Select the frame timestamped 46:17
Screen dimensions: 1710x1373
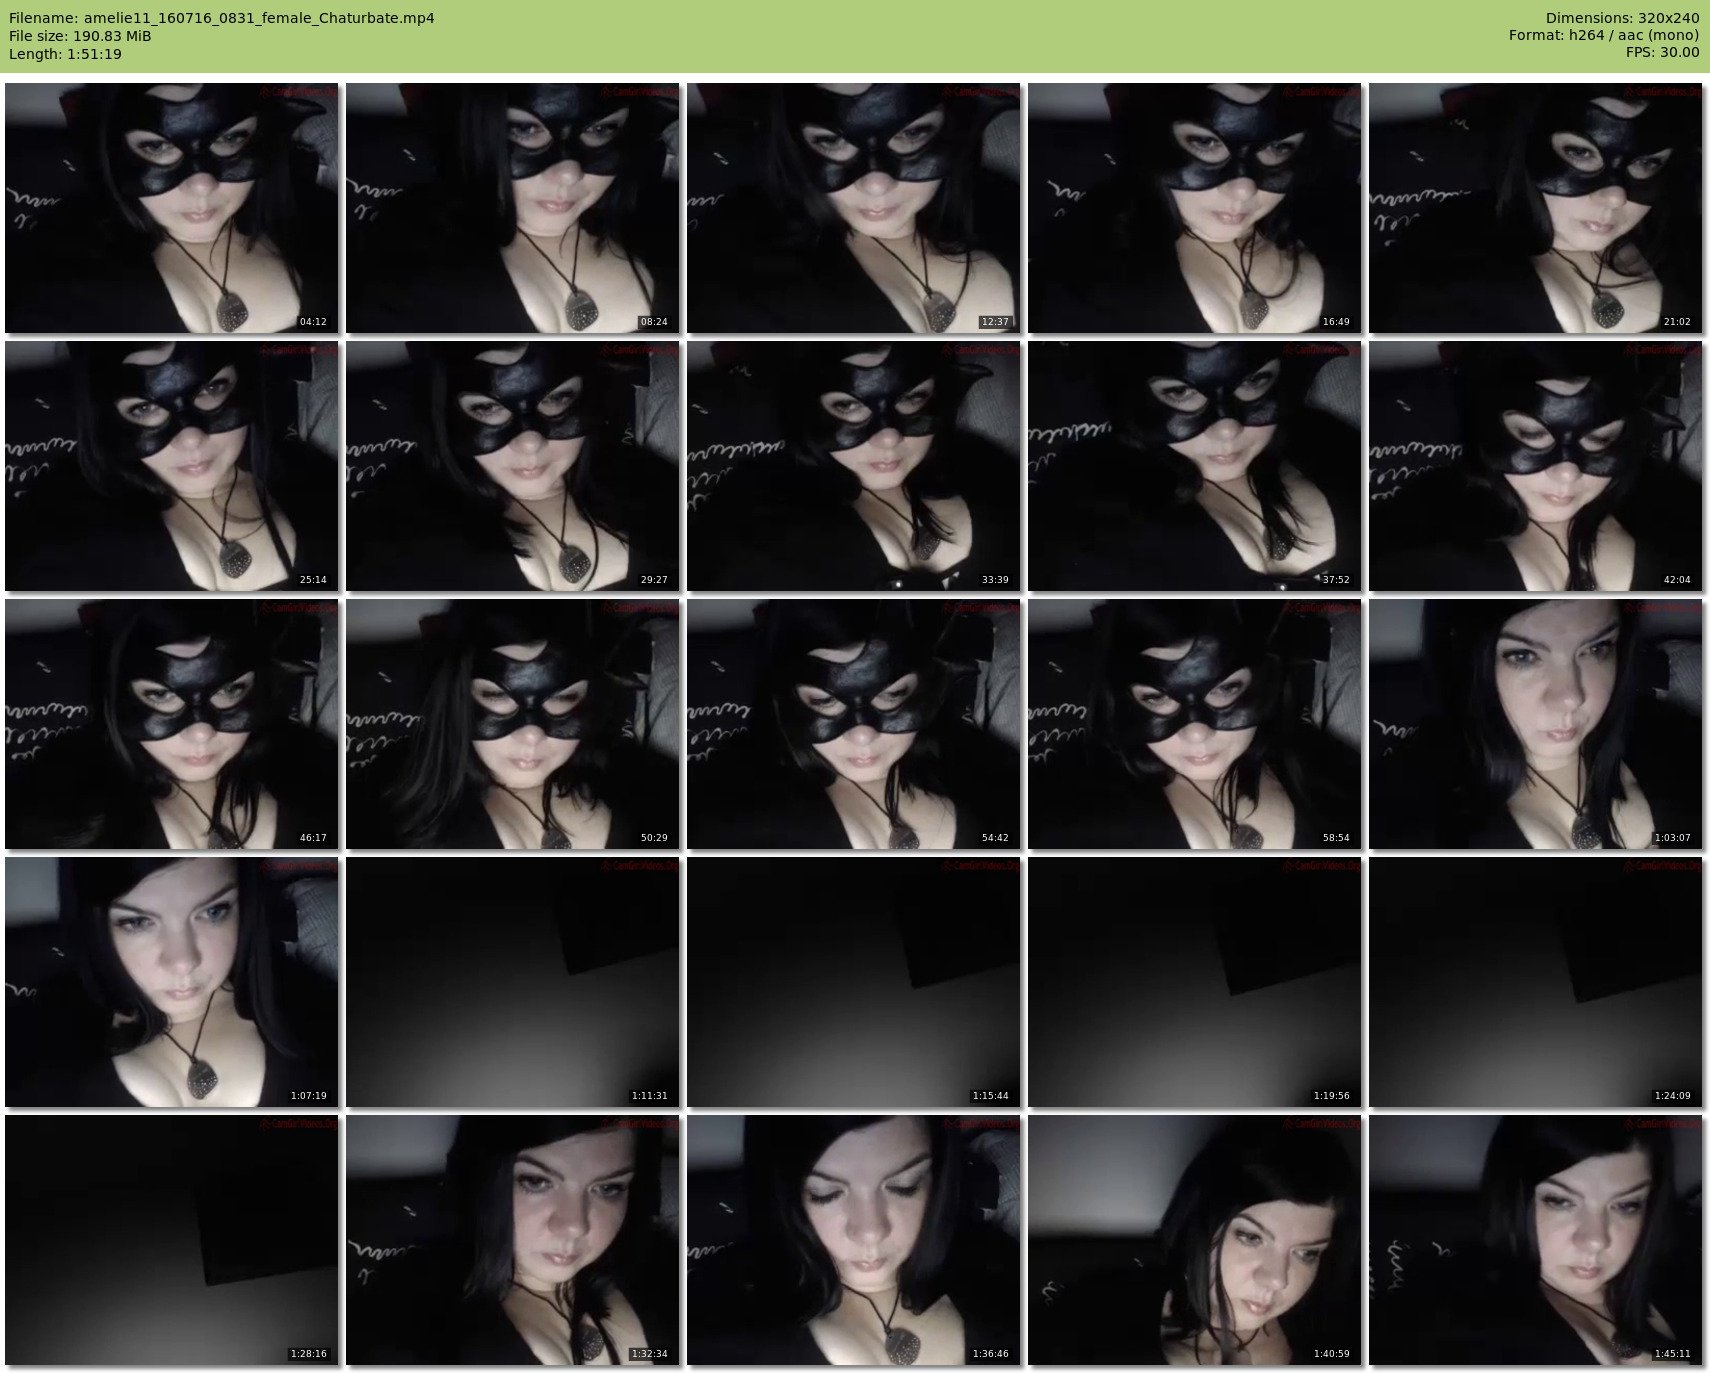pyautogui.click(x=171, y=724)
